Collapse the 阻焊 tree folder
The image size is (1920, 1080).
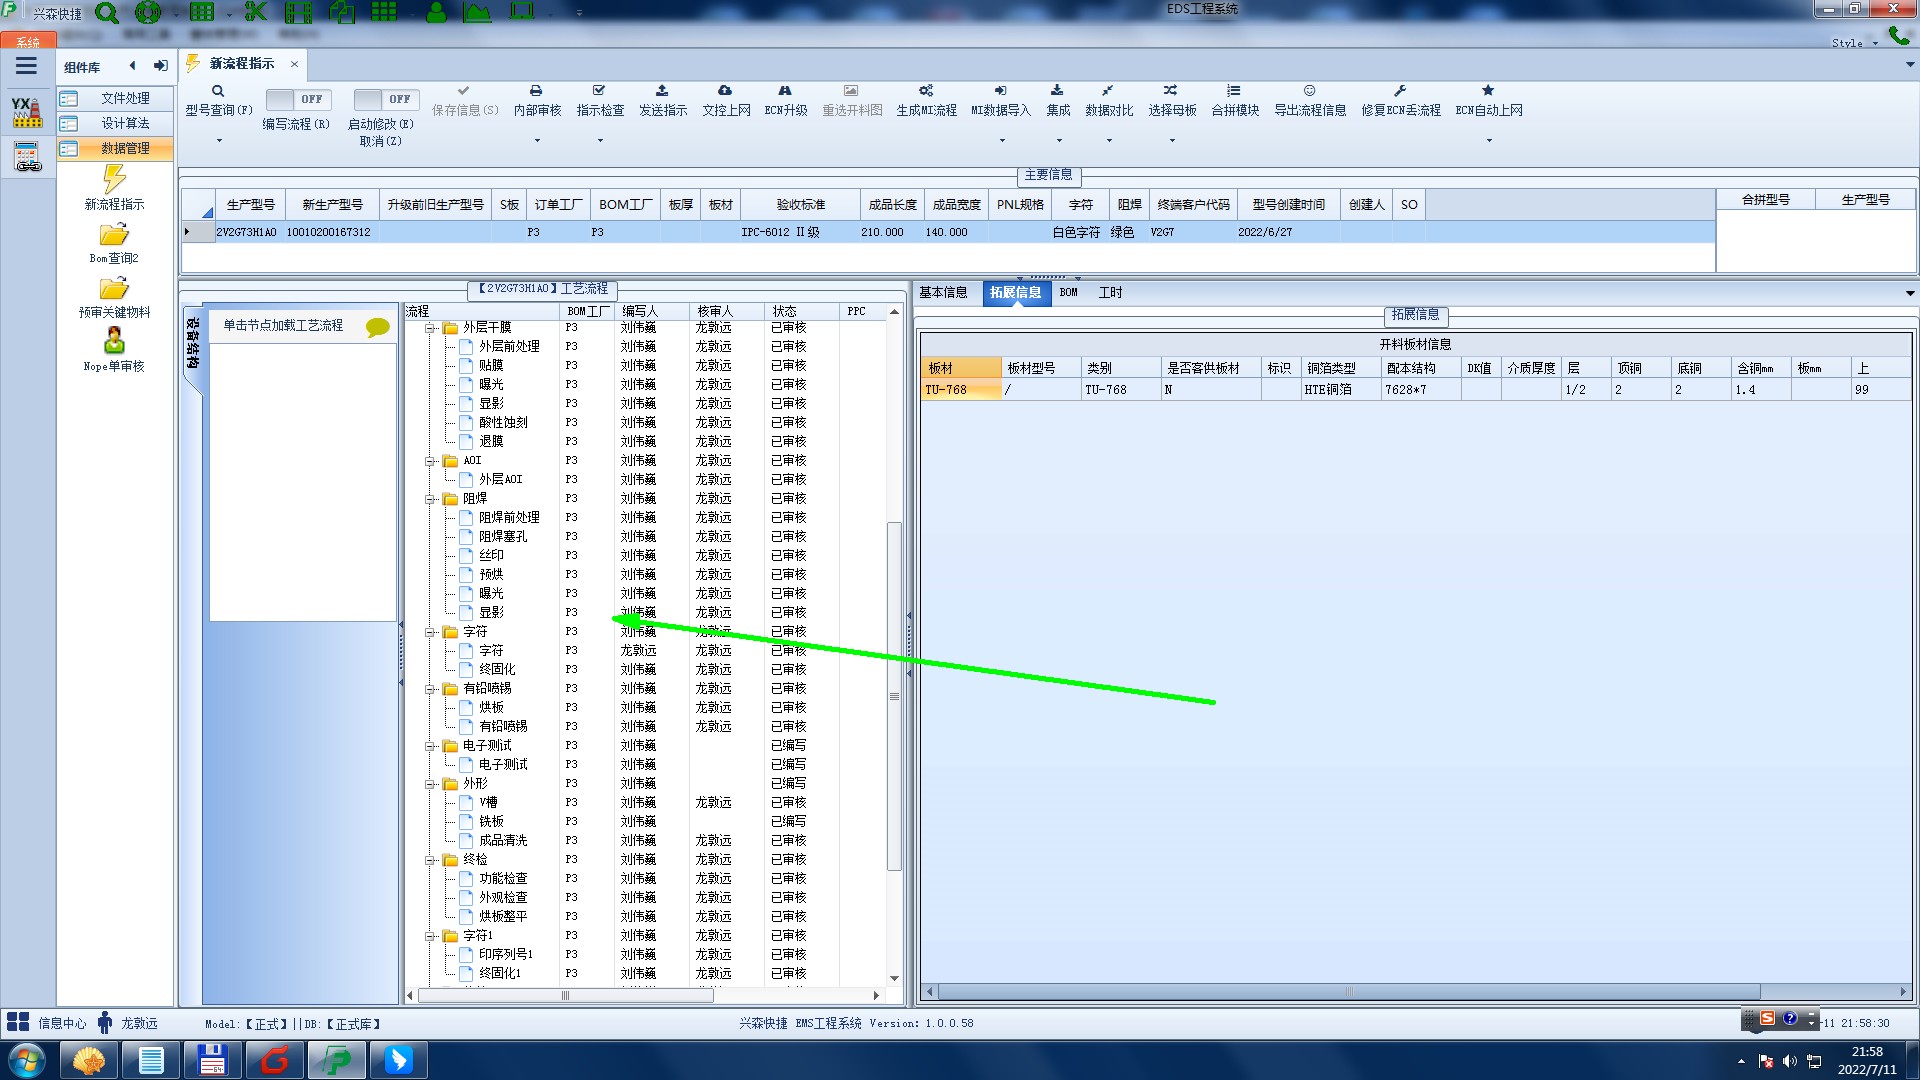pos(430,499)
